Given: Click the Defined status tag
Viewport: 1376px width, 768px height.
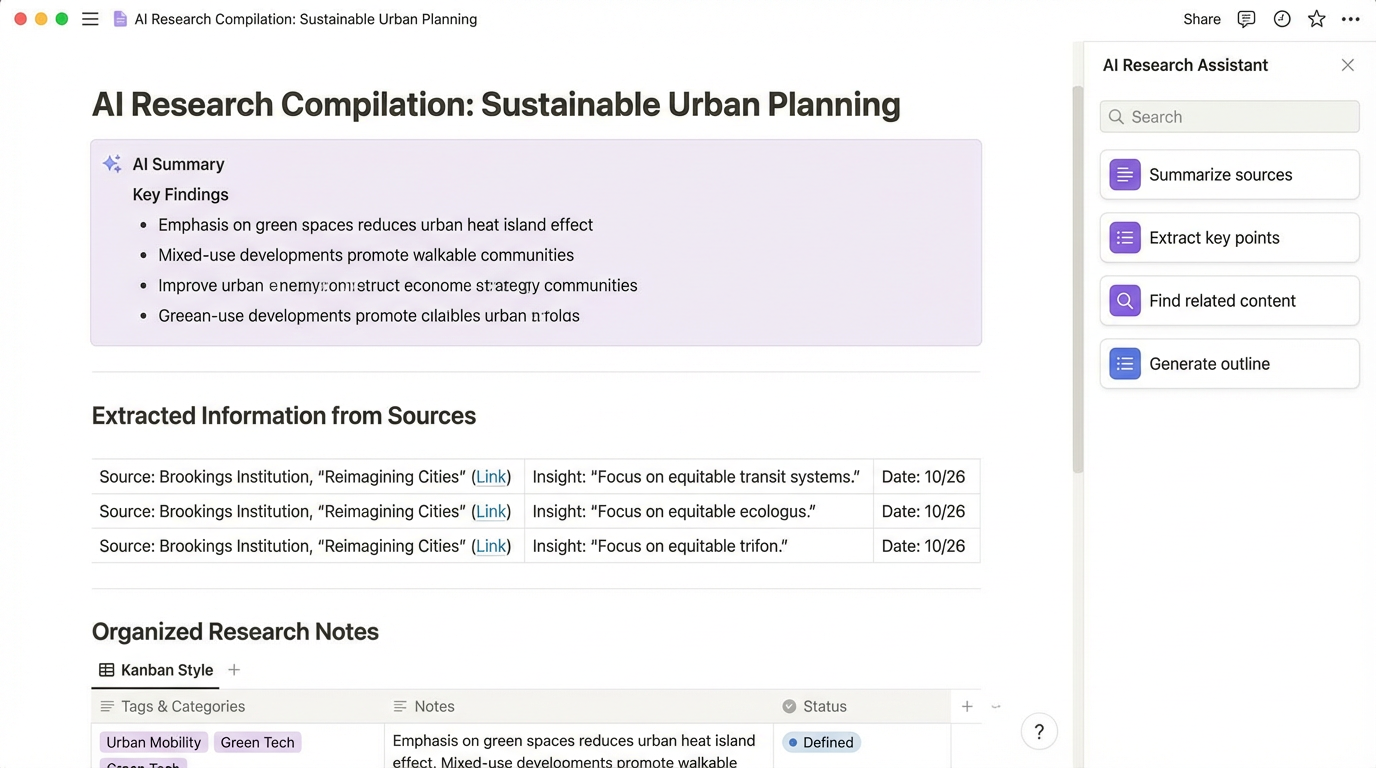Looking at the screenshot, I should click(x=821, y=742).
